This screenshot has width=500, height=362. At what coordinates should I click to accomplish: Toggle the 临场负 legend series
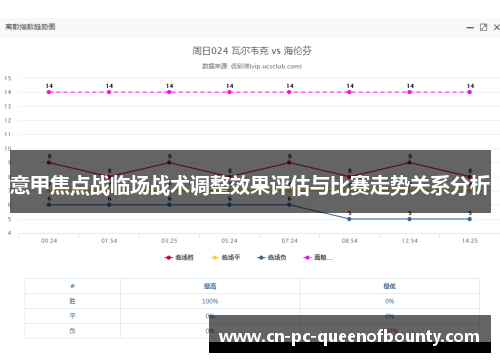(272, 257)
